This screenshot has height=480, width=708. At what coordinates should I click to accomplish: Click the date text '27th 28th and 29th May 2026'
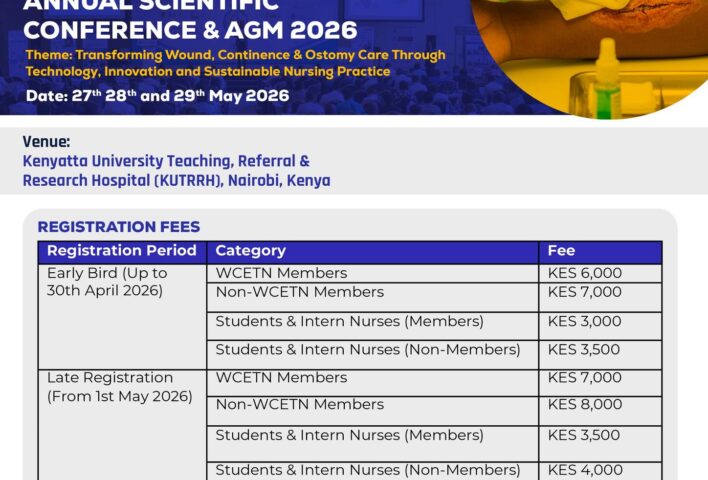coord(180,96)
